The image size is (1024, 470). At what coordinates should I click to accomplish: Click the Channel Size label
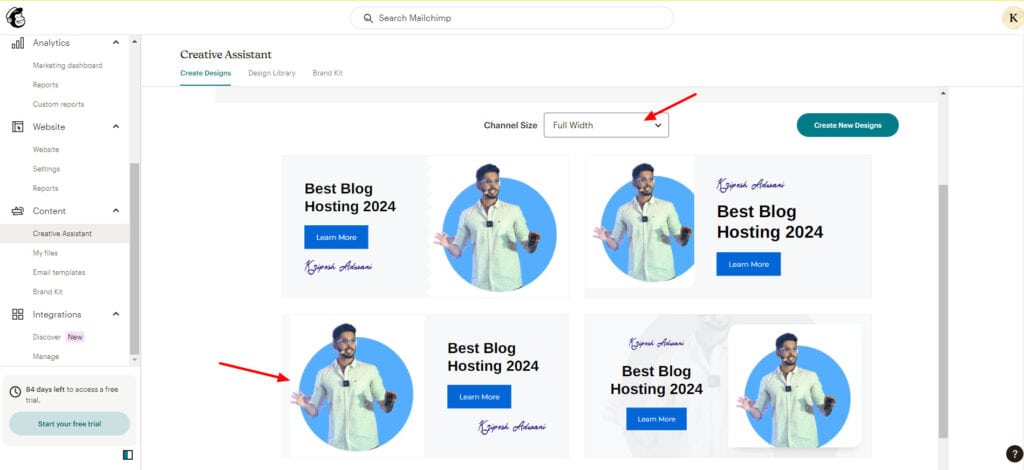[x=510, y=125]
